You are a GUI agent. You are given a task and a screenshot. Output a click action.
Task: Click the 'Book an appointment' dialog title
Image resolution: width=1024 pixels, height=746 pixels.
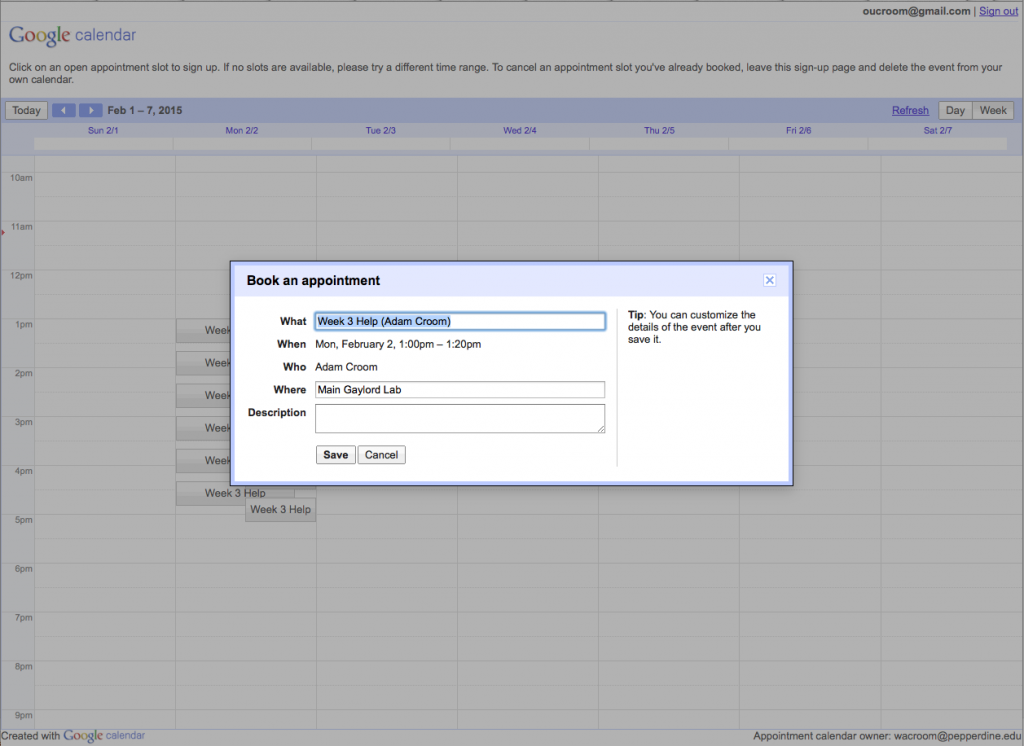pos(313,281)
